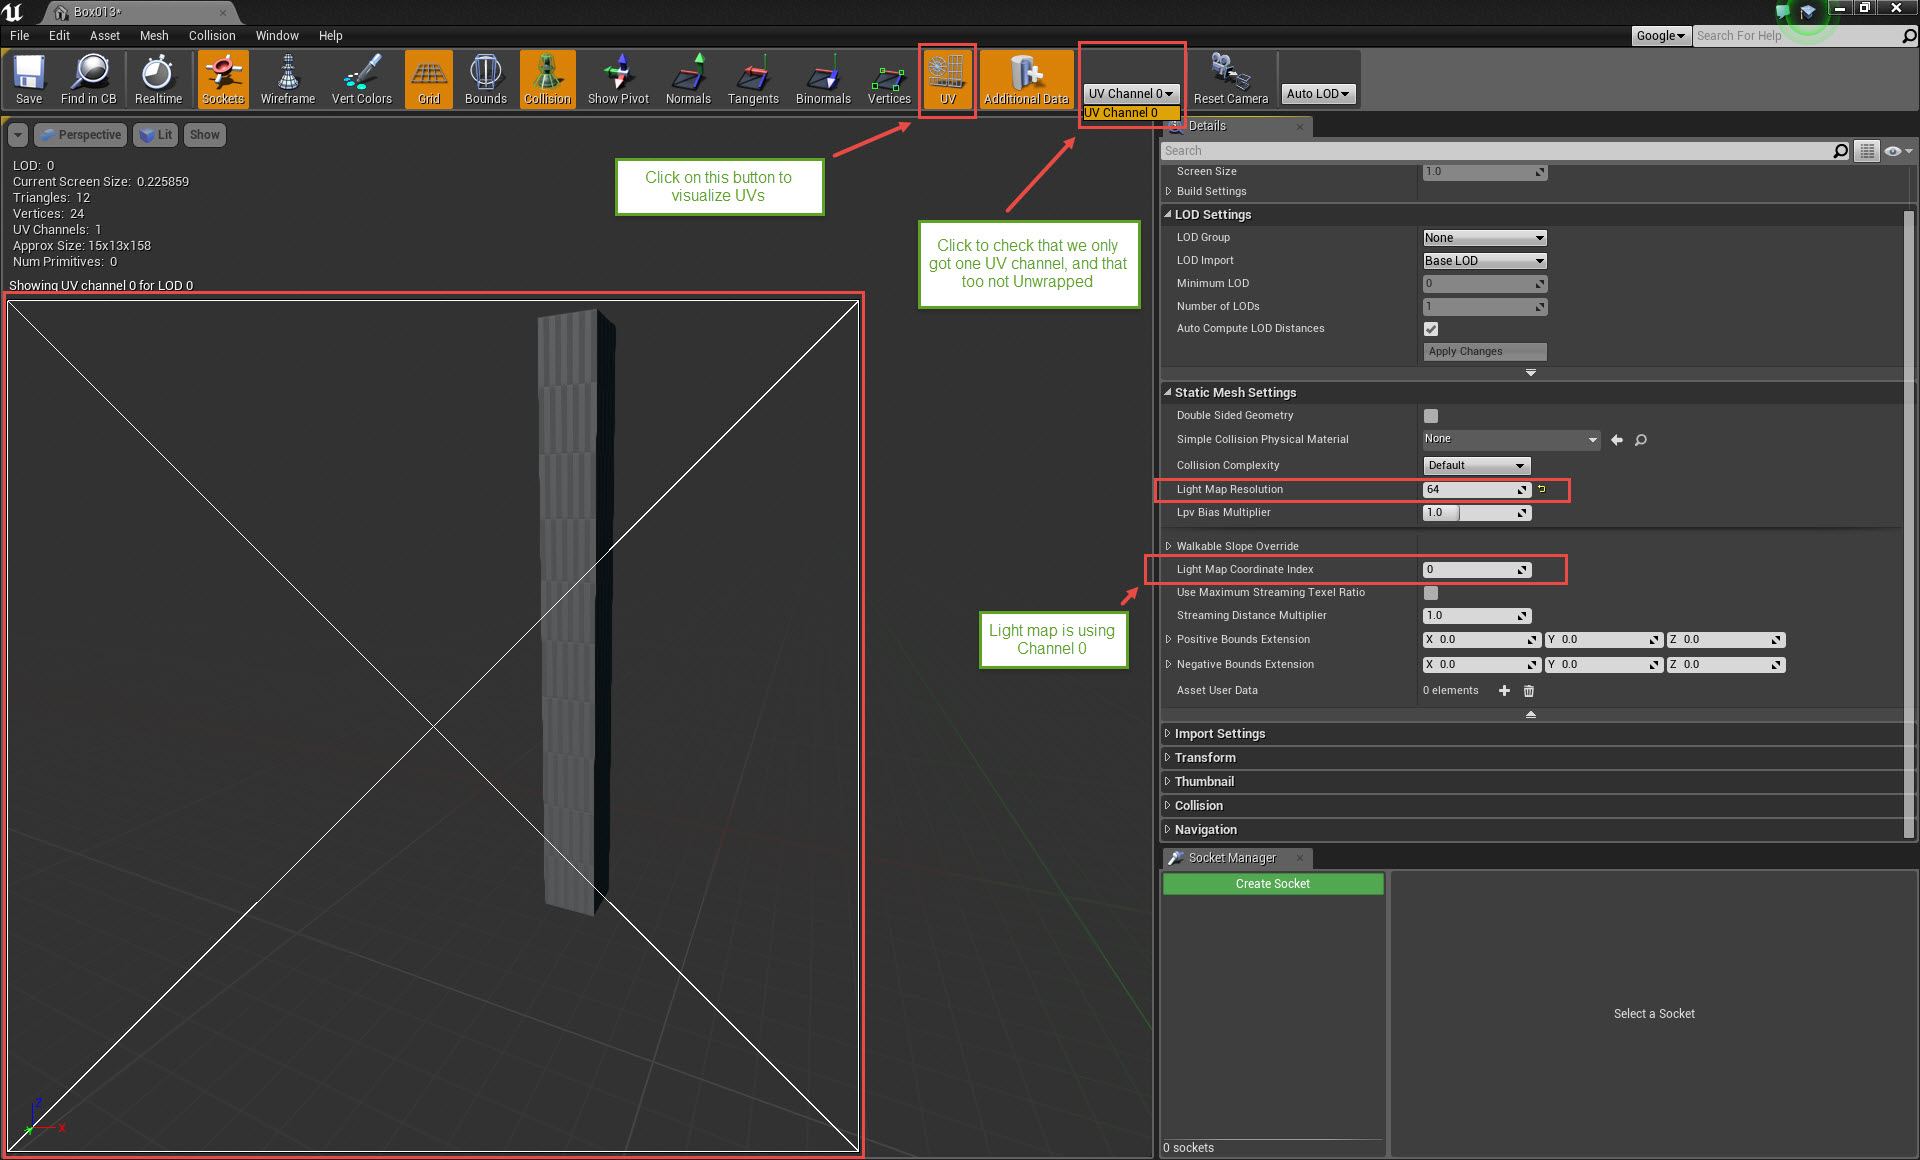Screen dimensions: 1920x1160
Task: Switch to the Socket Manager tab
Action: coord(1232,858)
